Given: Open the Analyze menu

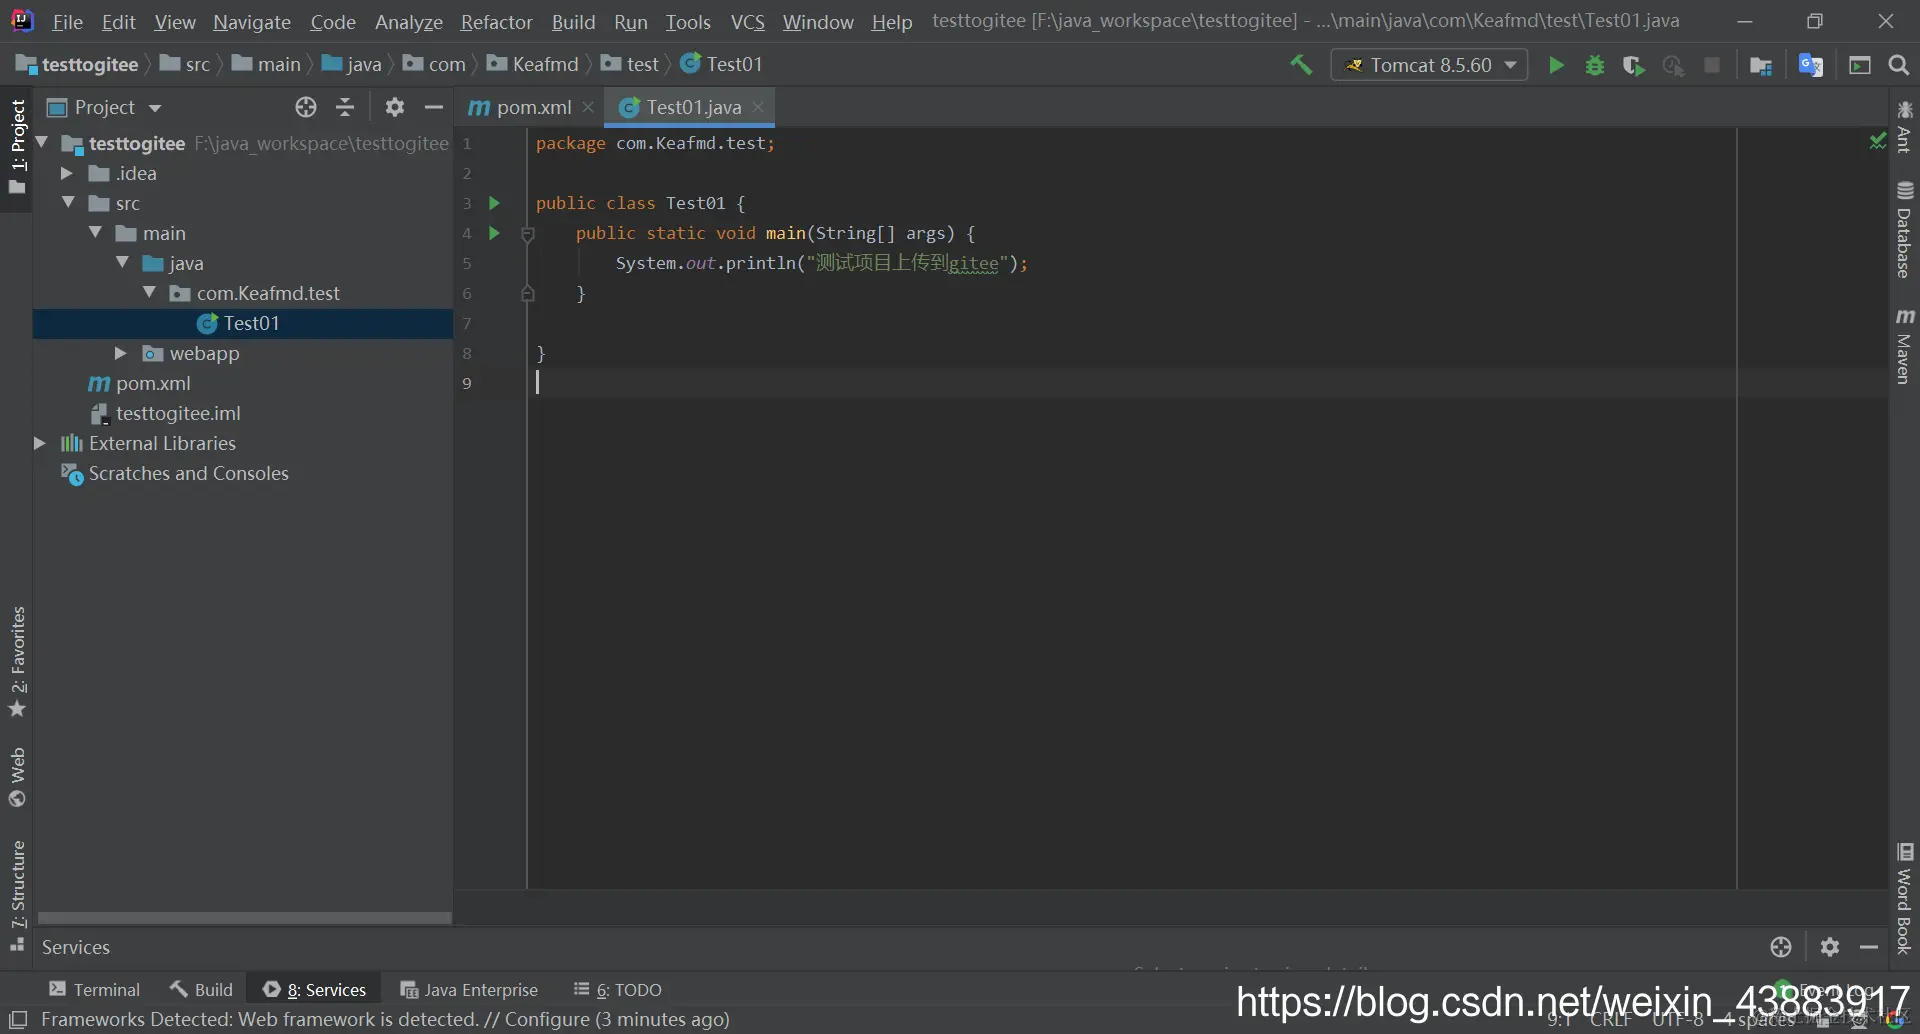Looking at the screenshot, I should pyautogui.click(x=409, y=22).
